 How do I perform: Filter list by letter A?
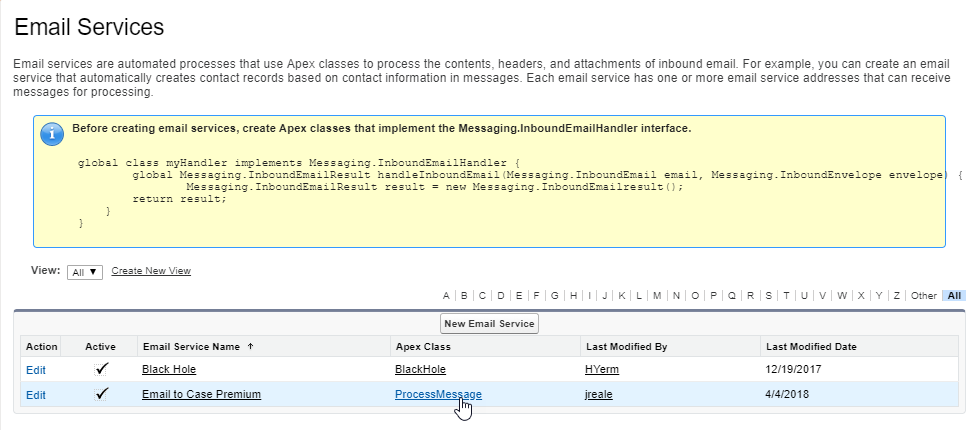(446, 296)
